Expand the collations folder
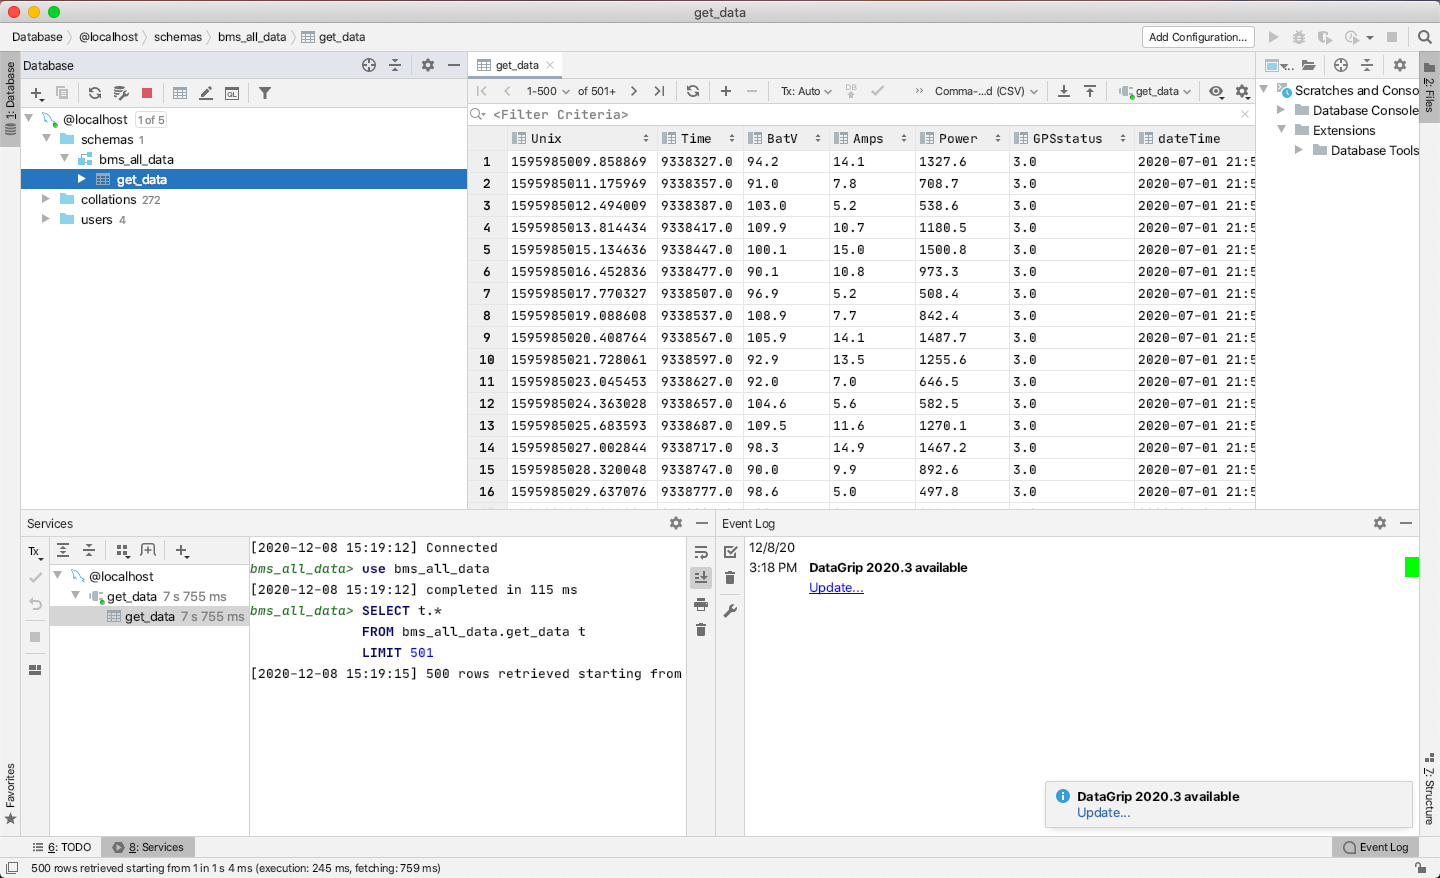 point(45,200)
